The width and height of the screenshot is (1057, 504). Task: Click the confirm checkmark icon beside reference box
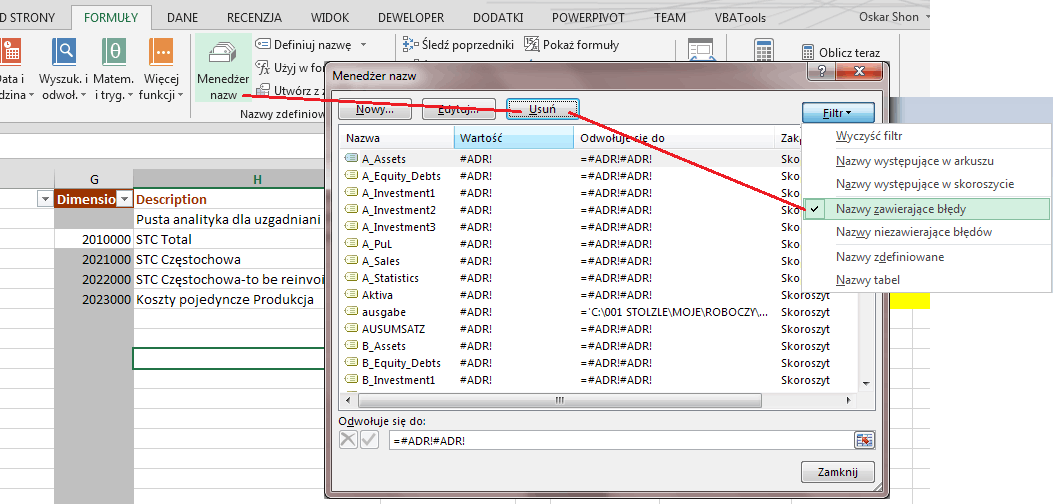(x=369, y=440)
